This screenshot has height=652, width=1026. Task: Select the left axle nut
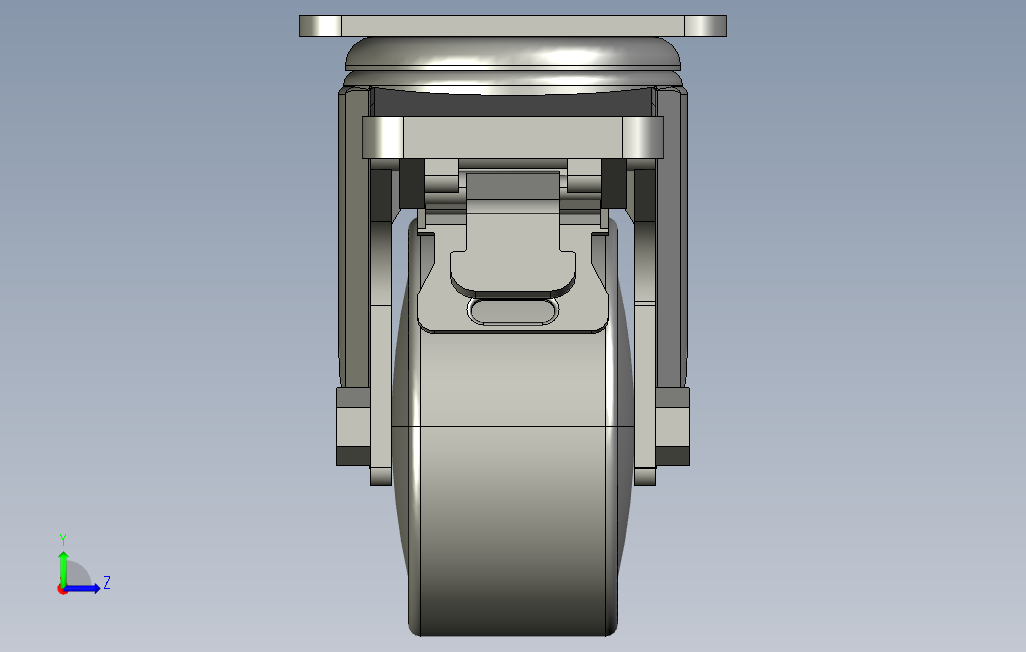(x=353, y=426)
